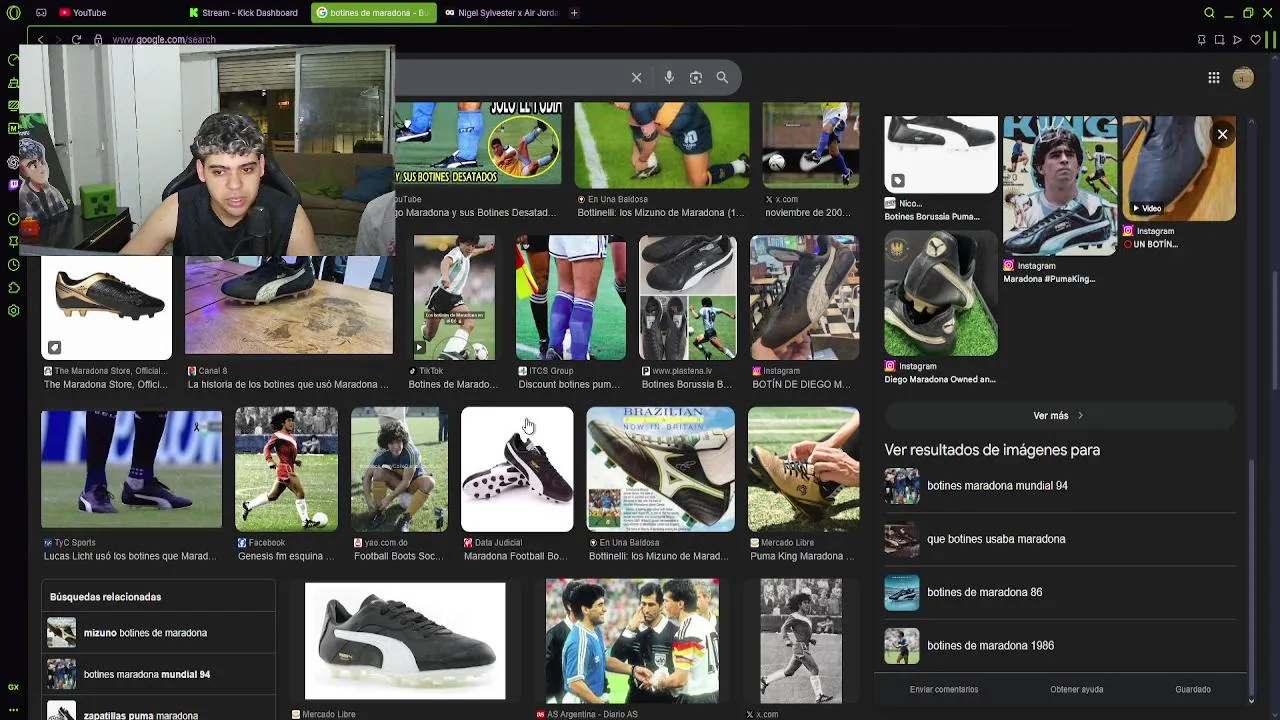
Task: Open En Una Baldosa Brazilian Mizuno thumbnail
Action: [660, 469]
